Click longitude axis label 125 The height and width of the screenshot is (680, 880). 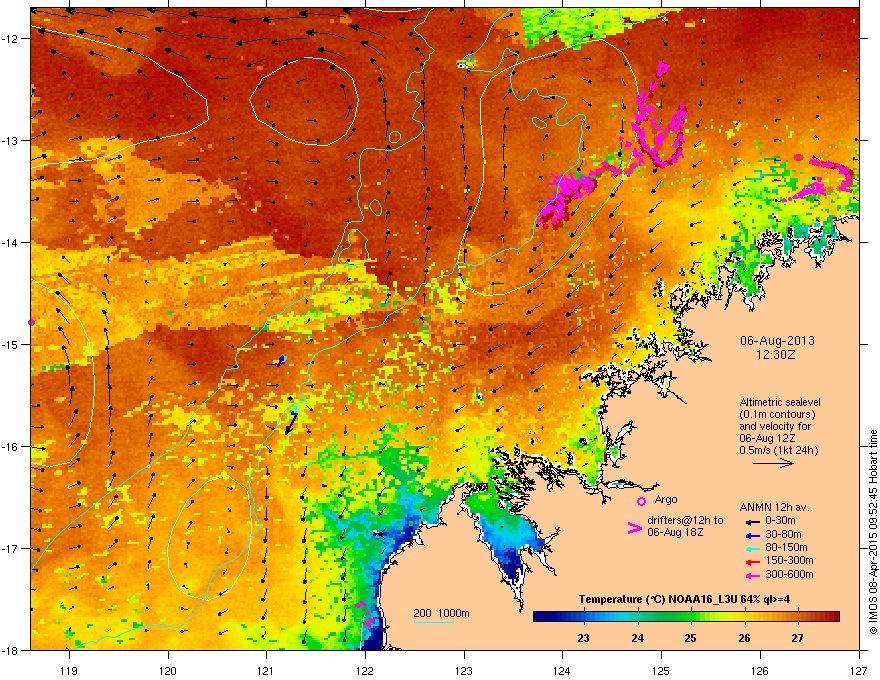[661, 670]
